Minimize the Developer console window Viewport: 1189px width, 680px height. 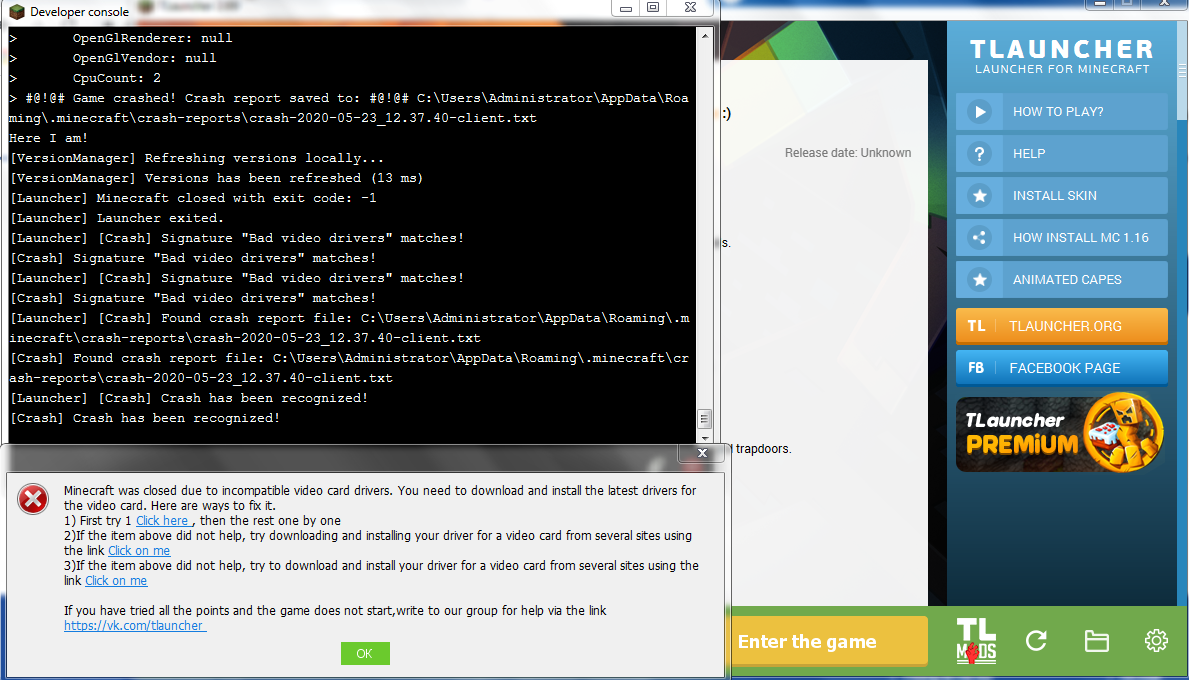click(x=626, y=8)
